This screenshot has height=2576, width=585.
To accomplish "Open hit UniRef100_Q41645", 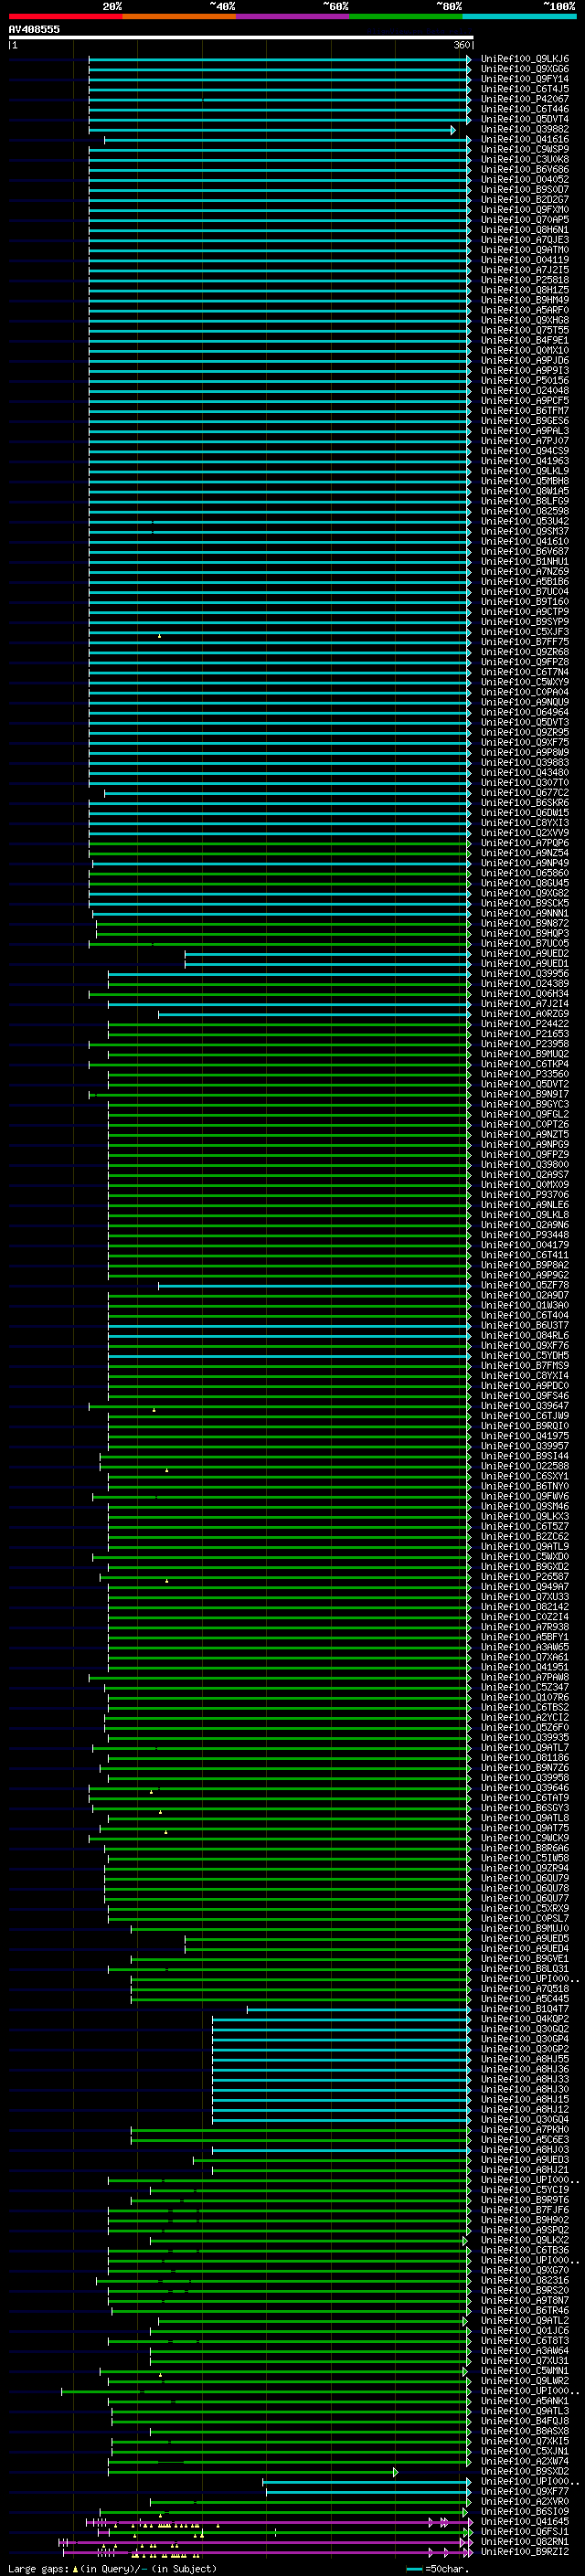I will click(x=525, y=2521).
